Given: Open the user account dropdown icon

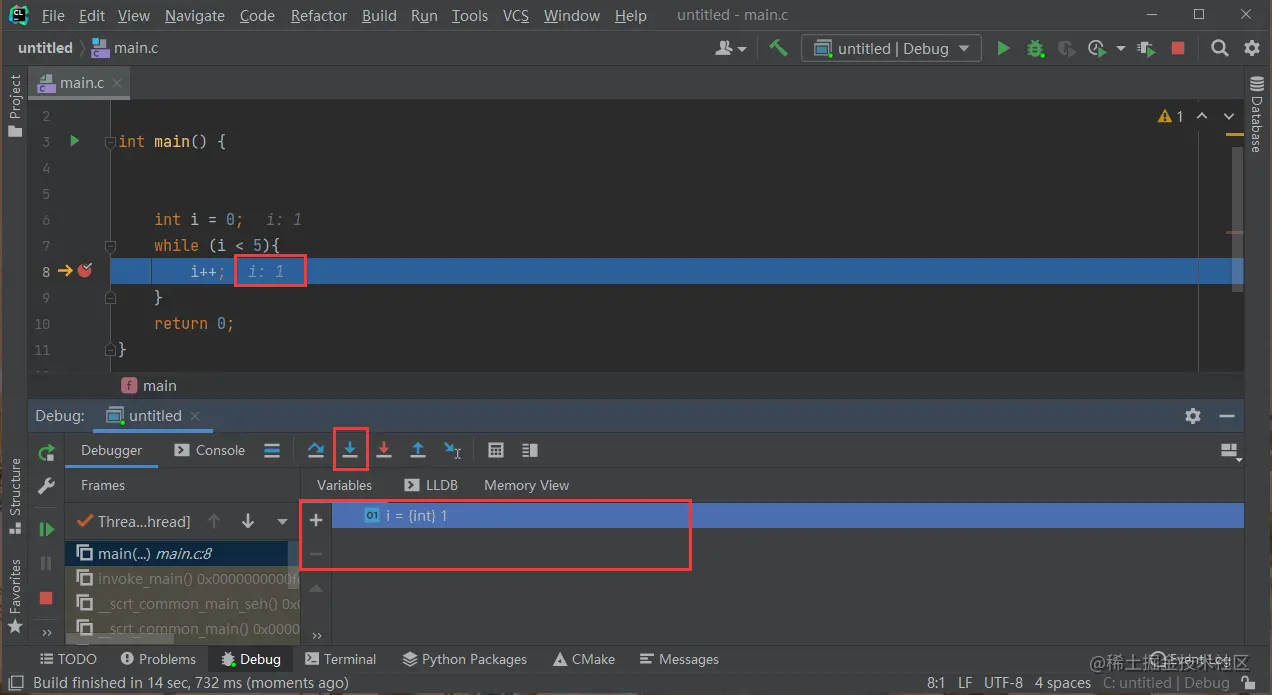Looking at the screenshot, I should point(731,48).
